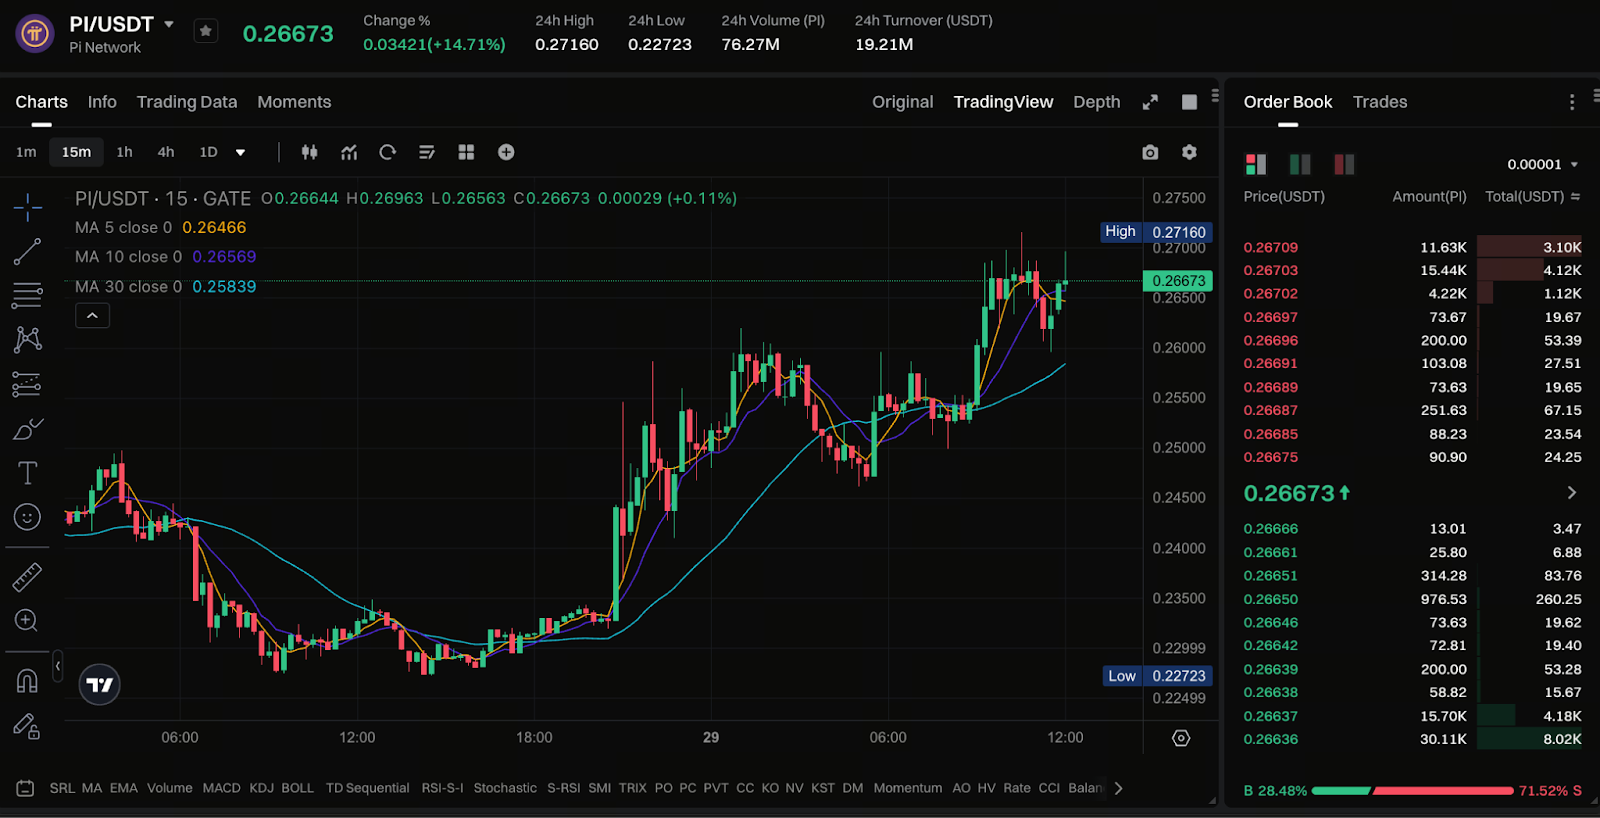The height and width of the screenshot is (818, 1600).
Task: Select the 15m timeframe
Action: (x=76, y=152)
